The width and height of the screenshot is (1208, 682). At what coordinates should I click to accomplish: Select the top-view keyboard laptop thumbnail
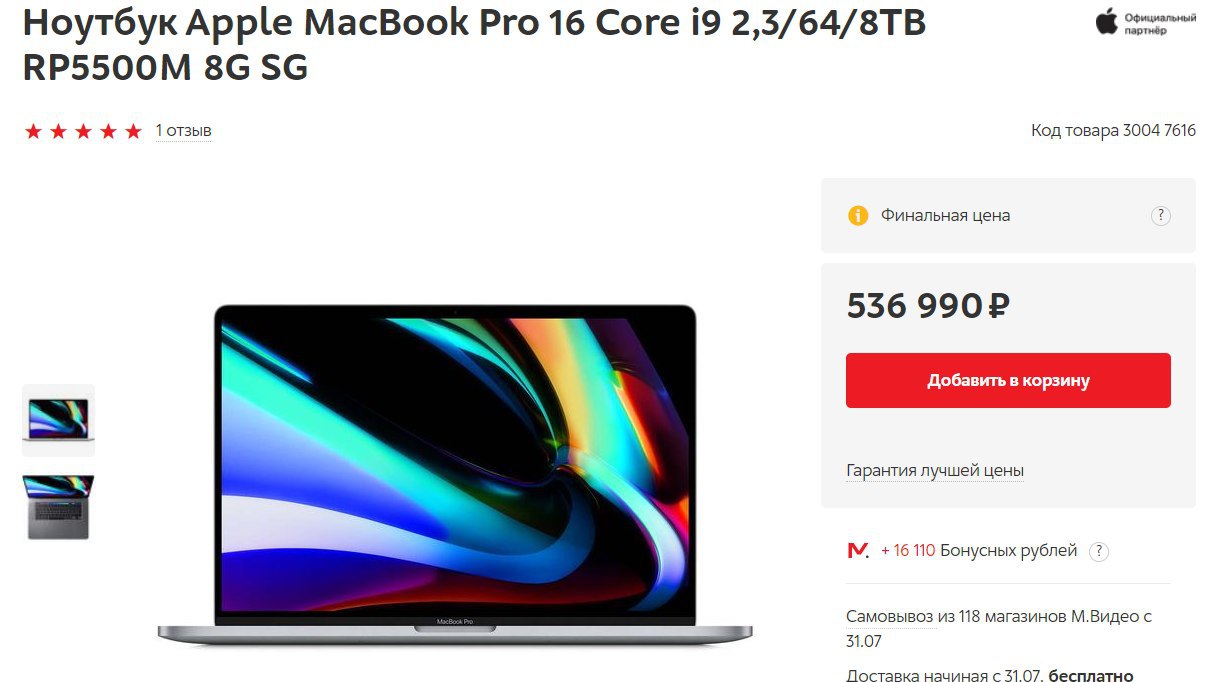pos(58,507)
